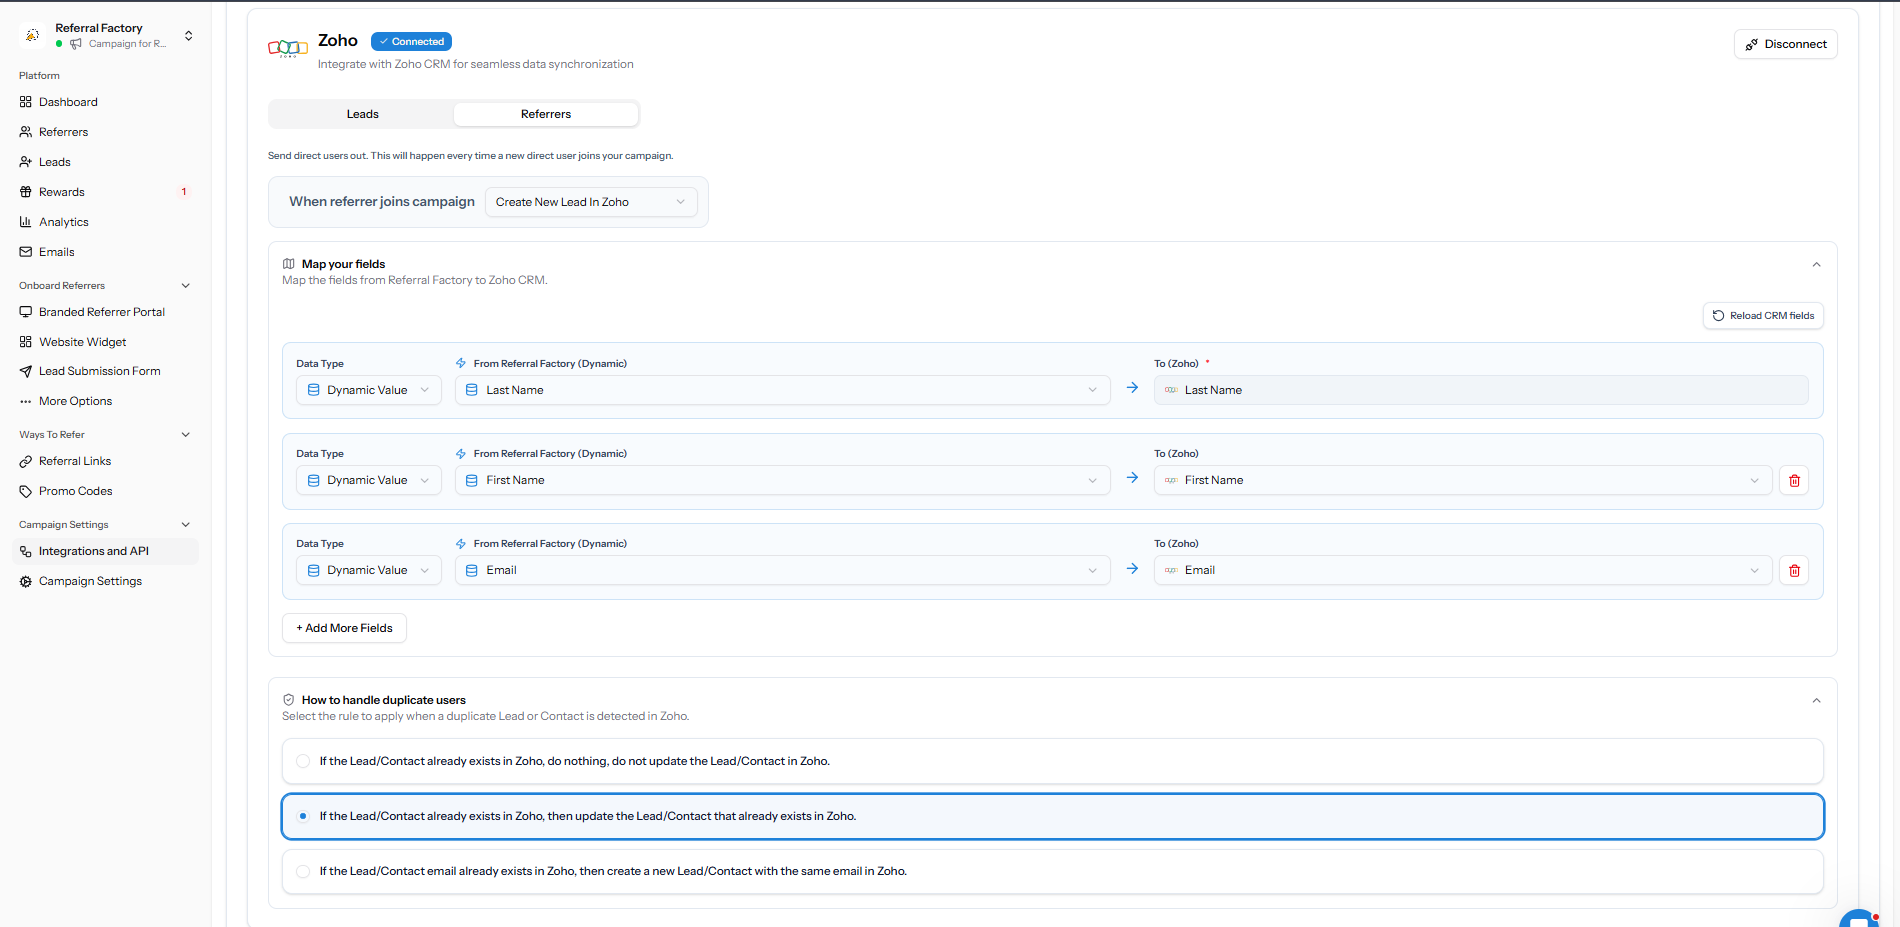Click the Connected status badge
The image size is (1900, 927).
[x=411, y=41]
